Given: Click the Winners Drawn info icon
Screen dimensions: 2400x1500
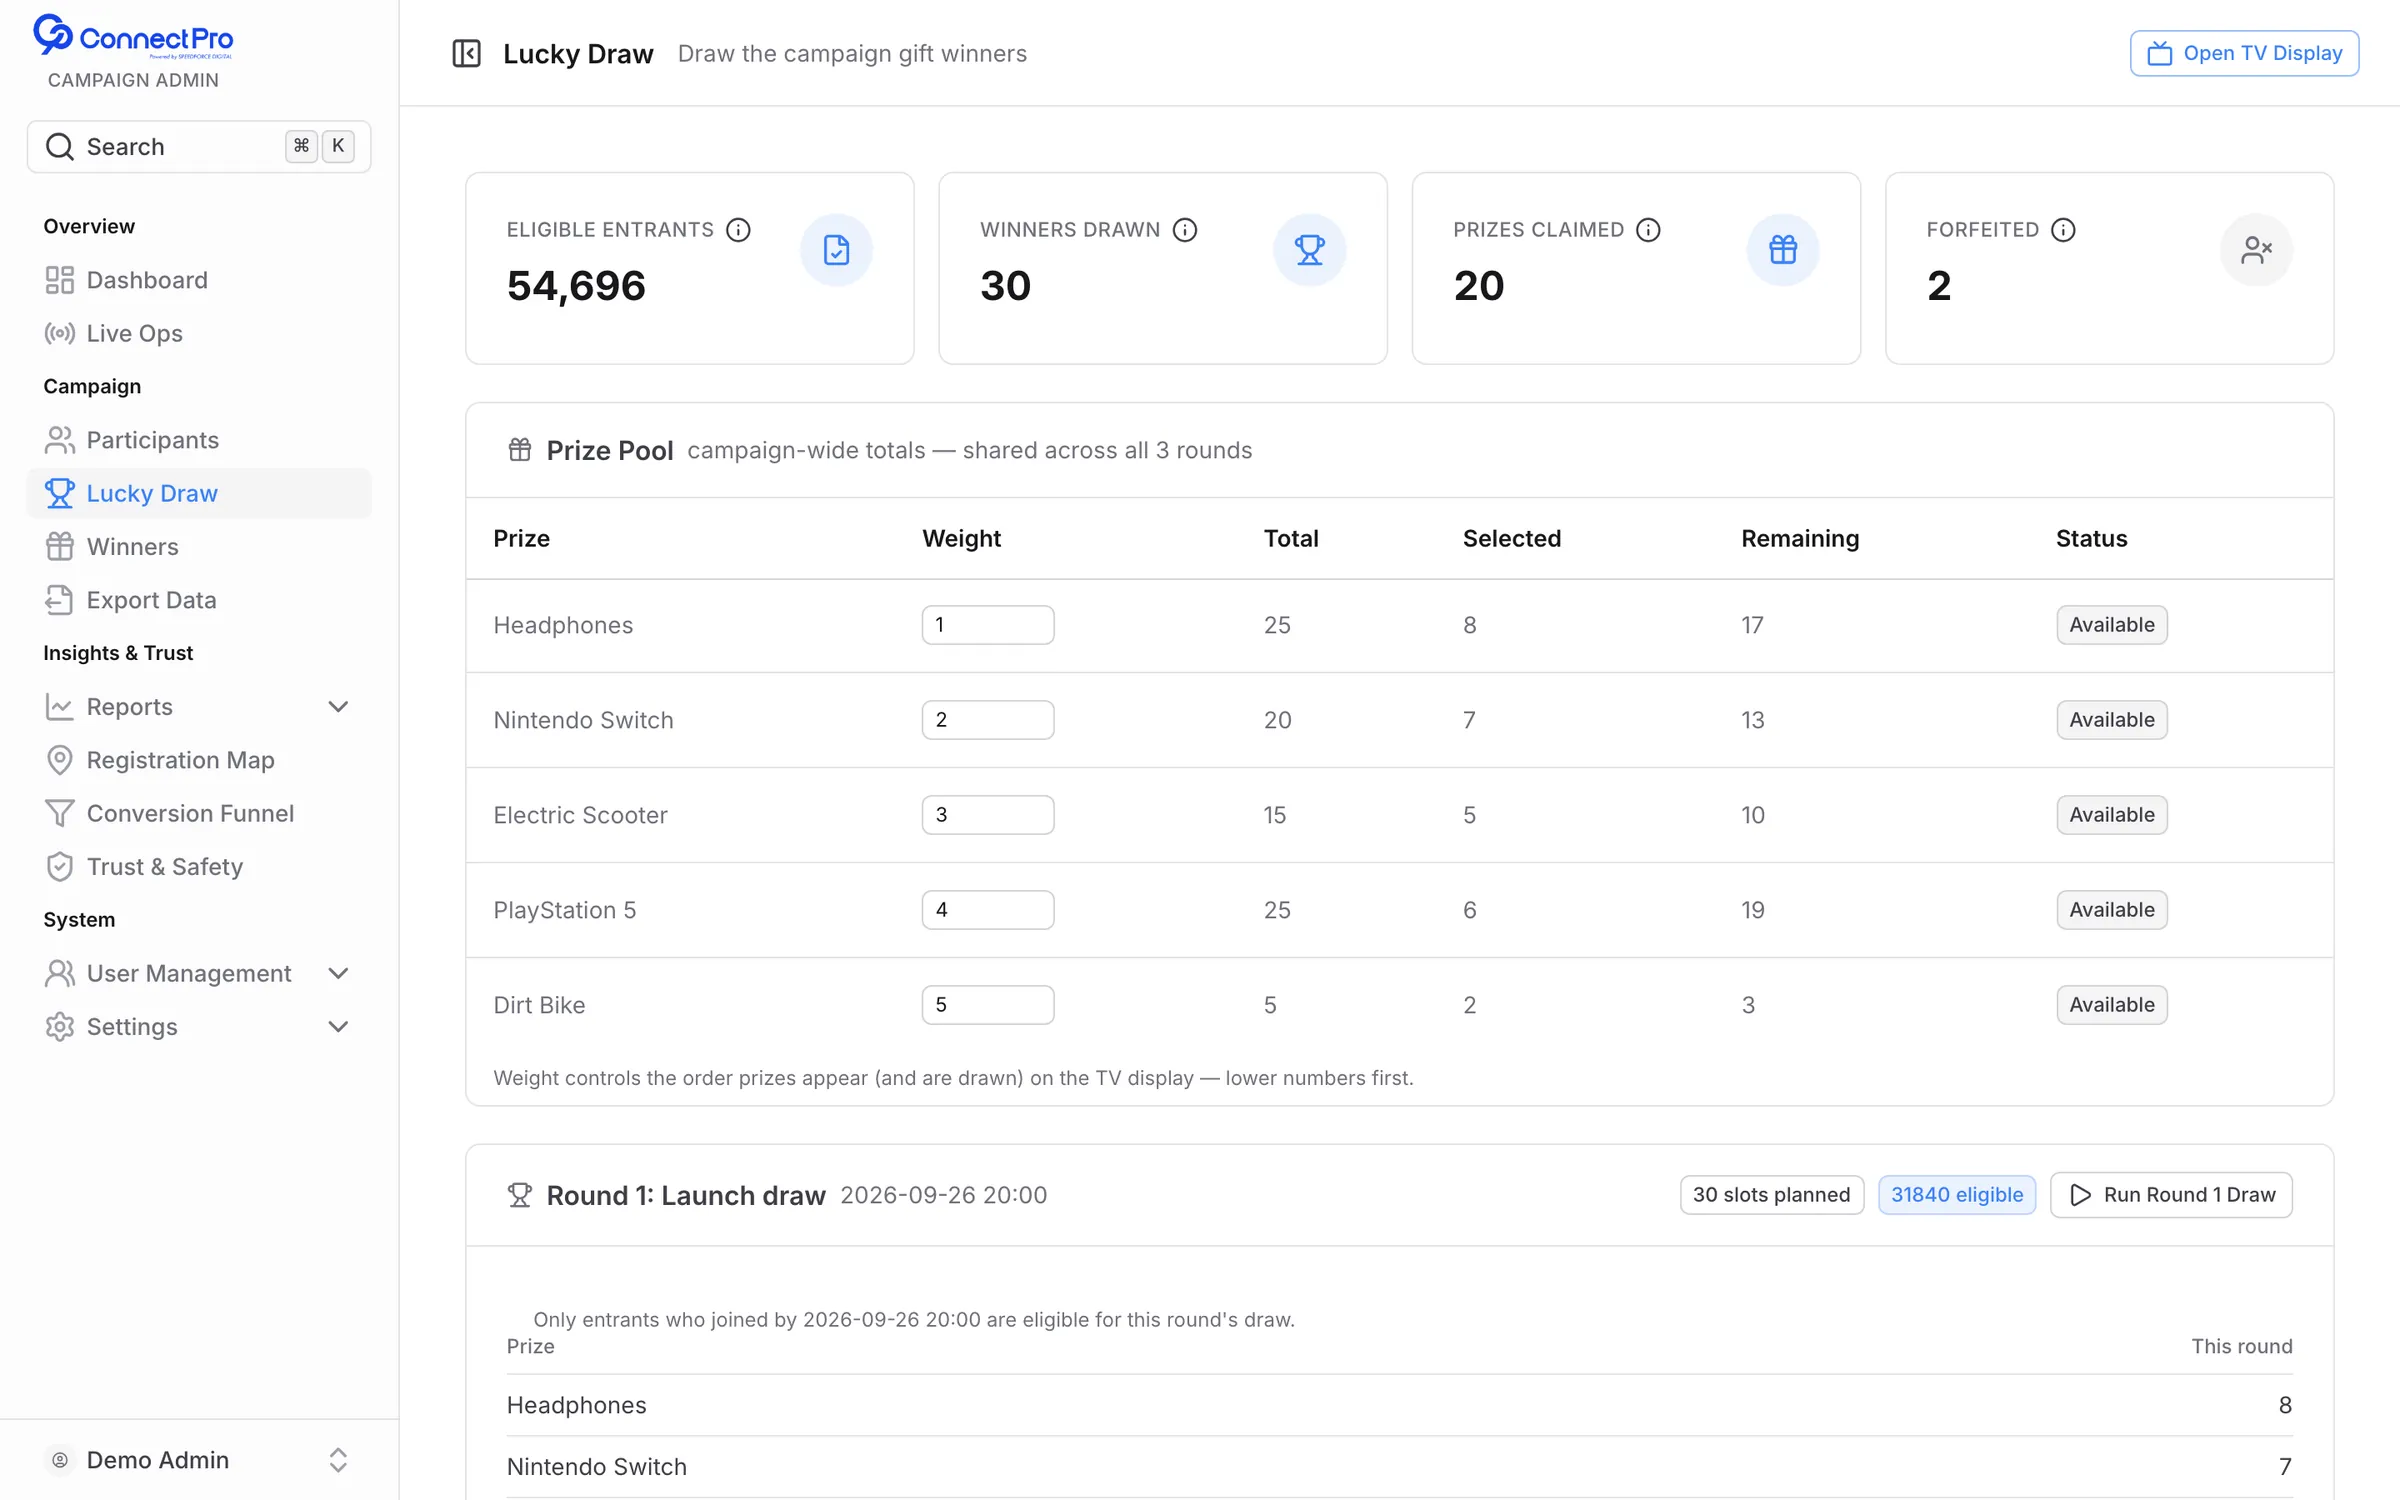Looking at the screenshot, I should pyautogui.click(x=1185, y=230).
